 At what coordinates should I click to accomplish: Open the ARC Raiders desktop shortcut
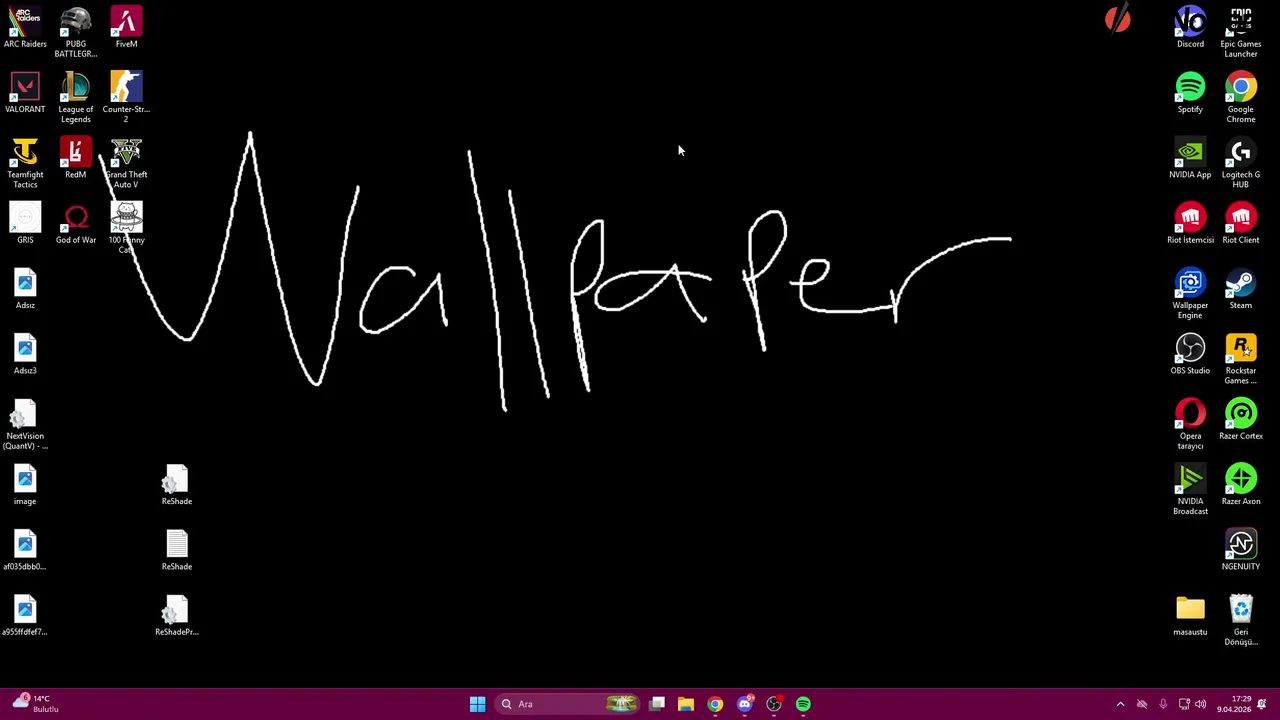25,28
